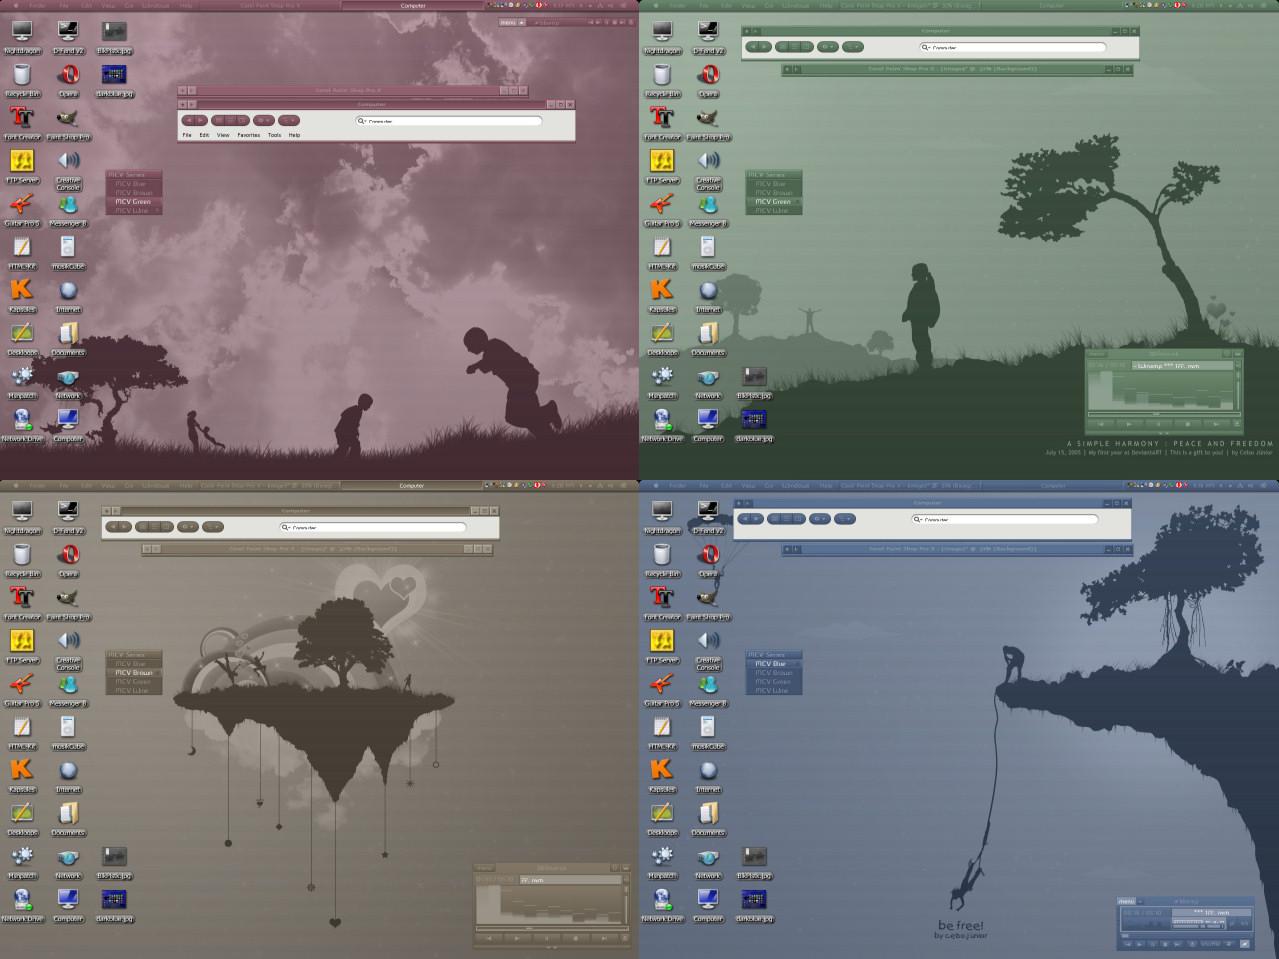Select FTP Server icon on the pink desktop
The width and height of the screenshot is (1279, 959).
[x=22, y=165]
